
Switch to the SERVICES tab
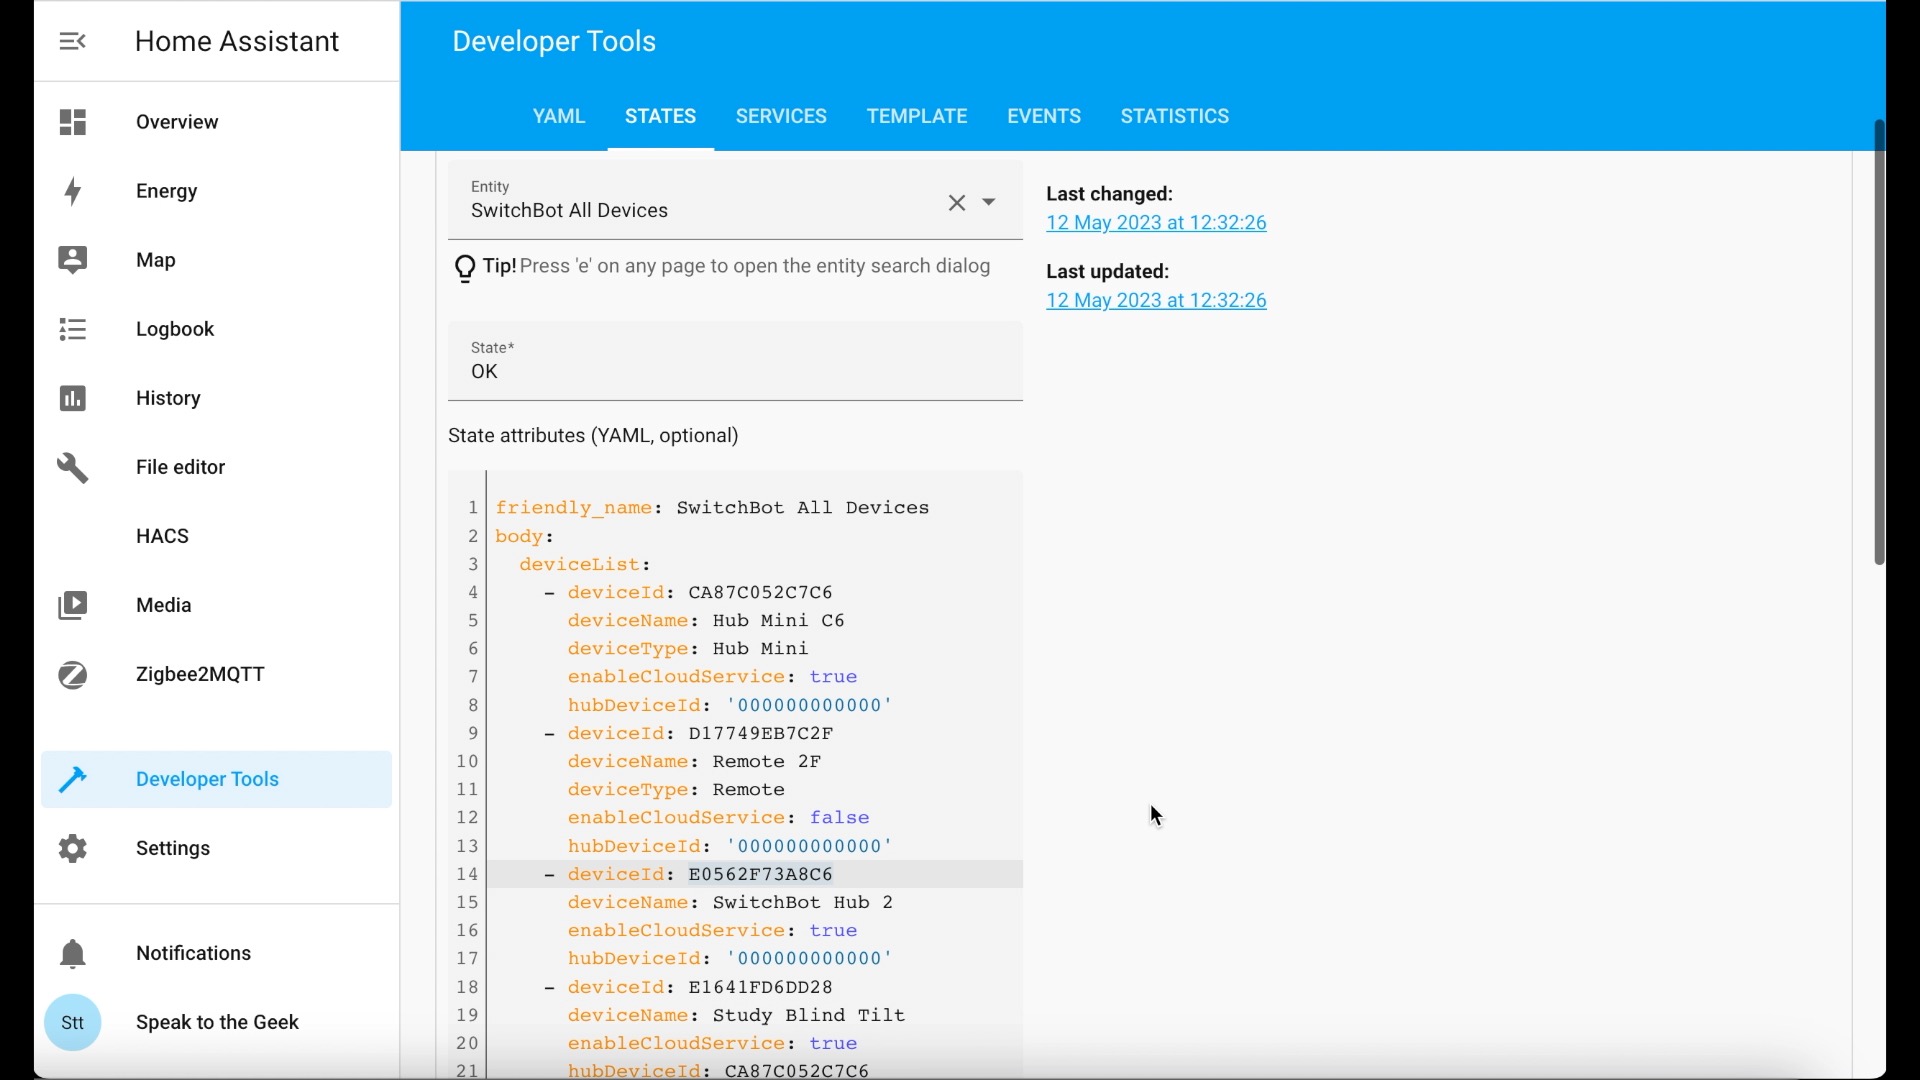(x=781, y=116)
